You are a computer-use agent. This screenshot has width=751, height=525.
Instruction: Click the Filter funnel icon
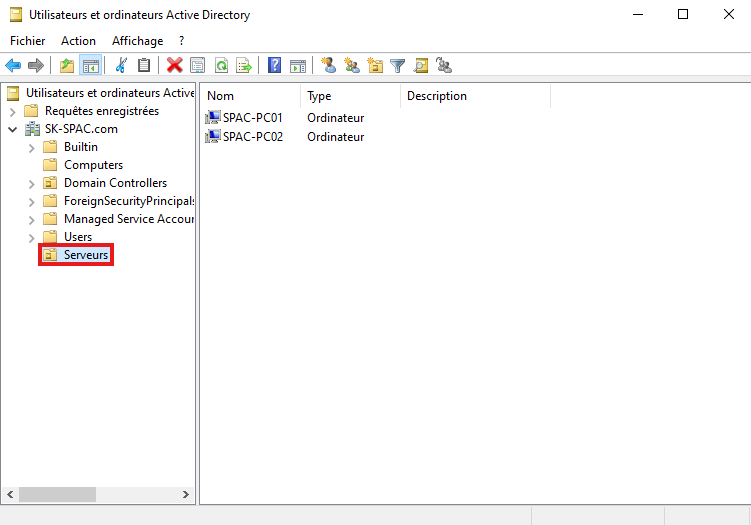pyautogui.click(x=398, y=66)
